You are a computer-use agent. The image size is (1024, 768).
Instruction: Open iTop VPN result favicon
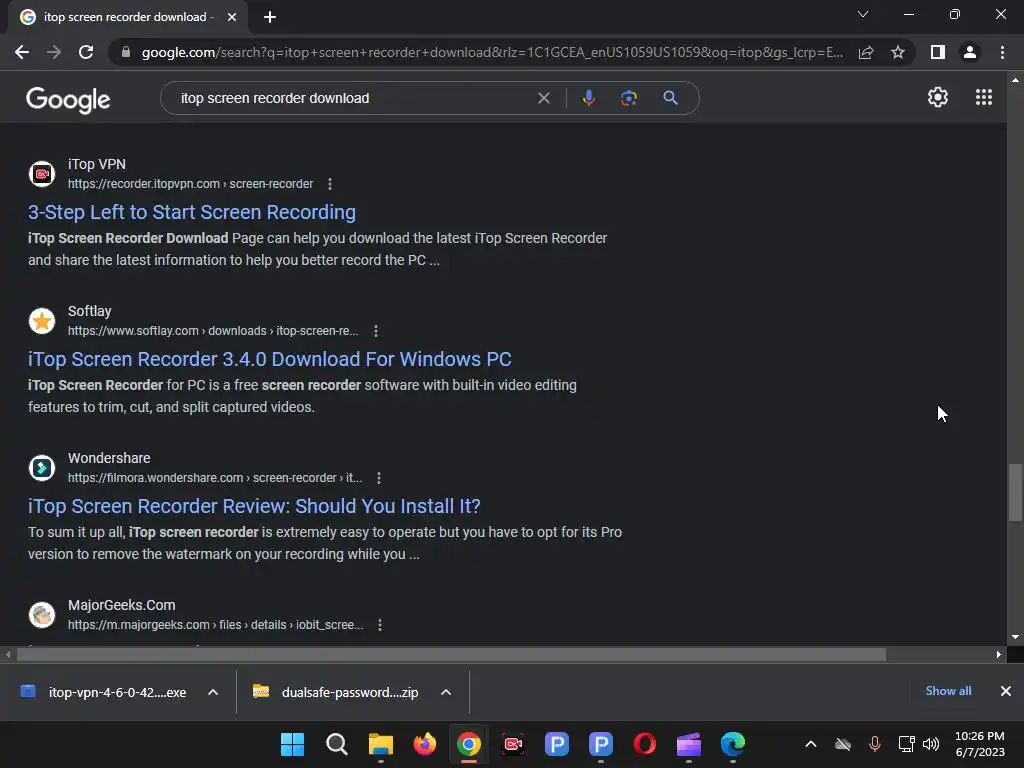coord(42,174)
